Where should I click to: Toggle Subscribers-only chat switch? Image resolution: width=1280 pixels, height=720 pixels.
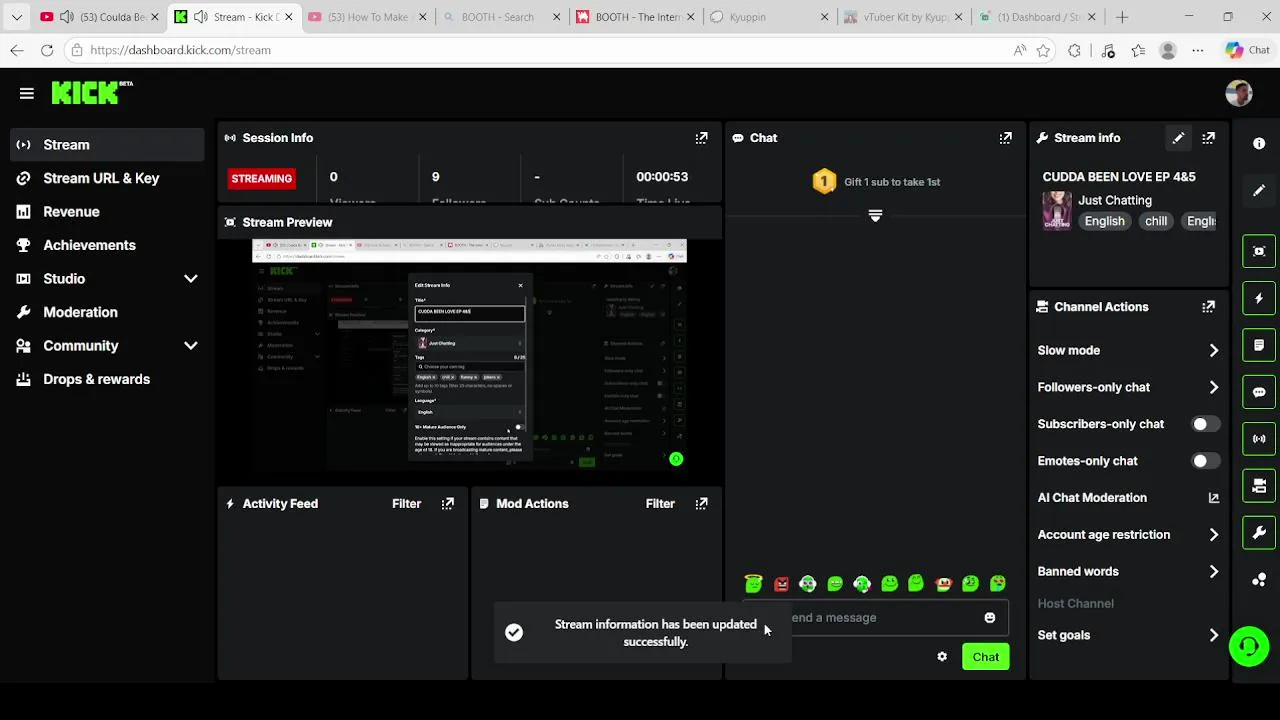click(1205, 424)
